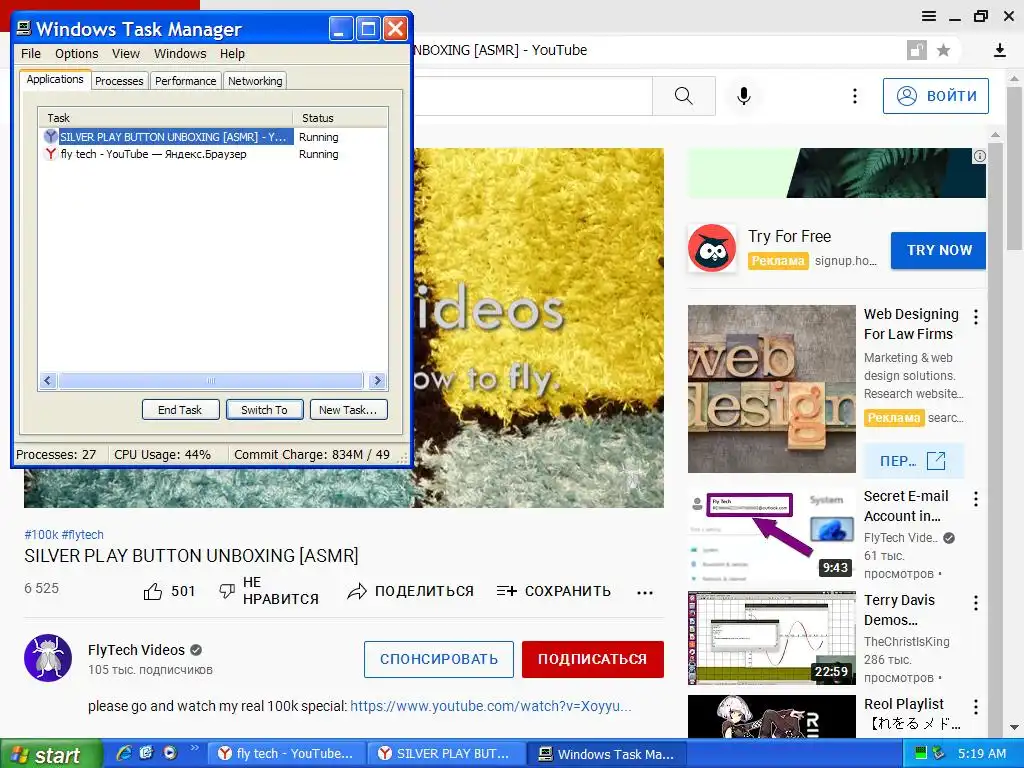1024x768 pixels.
Task: Click the Switch To button
Action: (264, 410)
